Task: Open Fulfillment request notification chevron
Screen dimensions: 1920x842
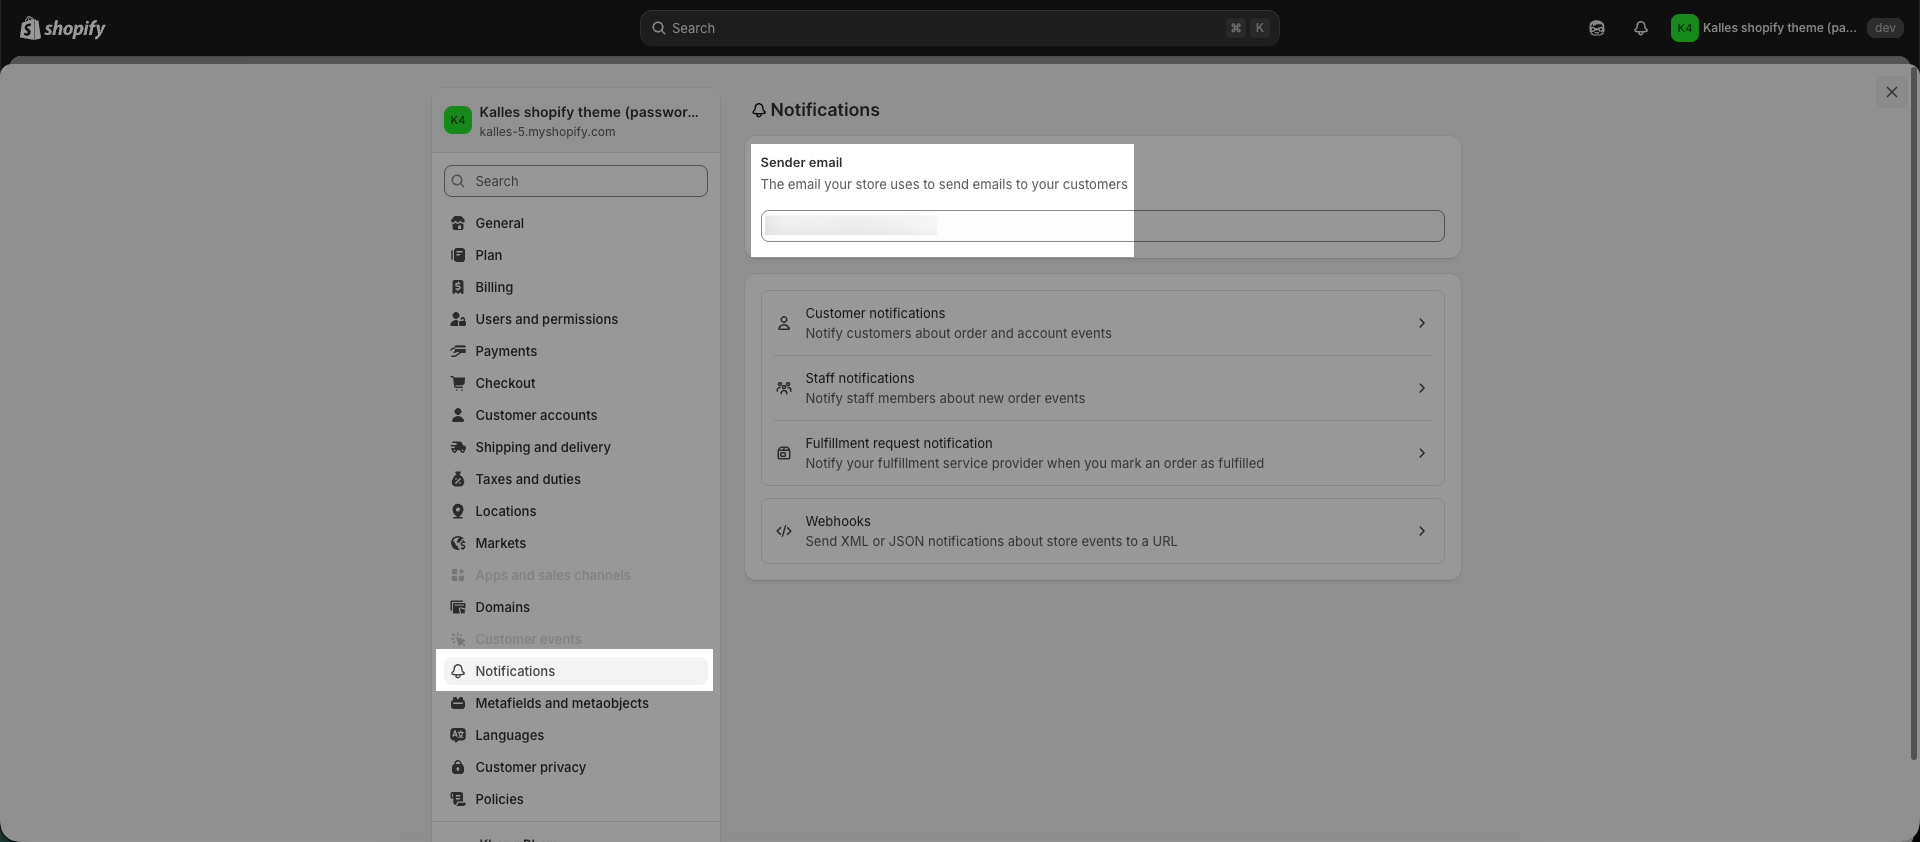Action: click(1421, 453)
